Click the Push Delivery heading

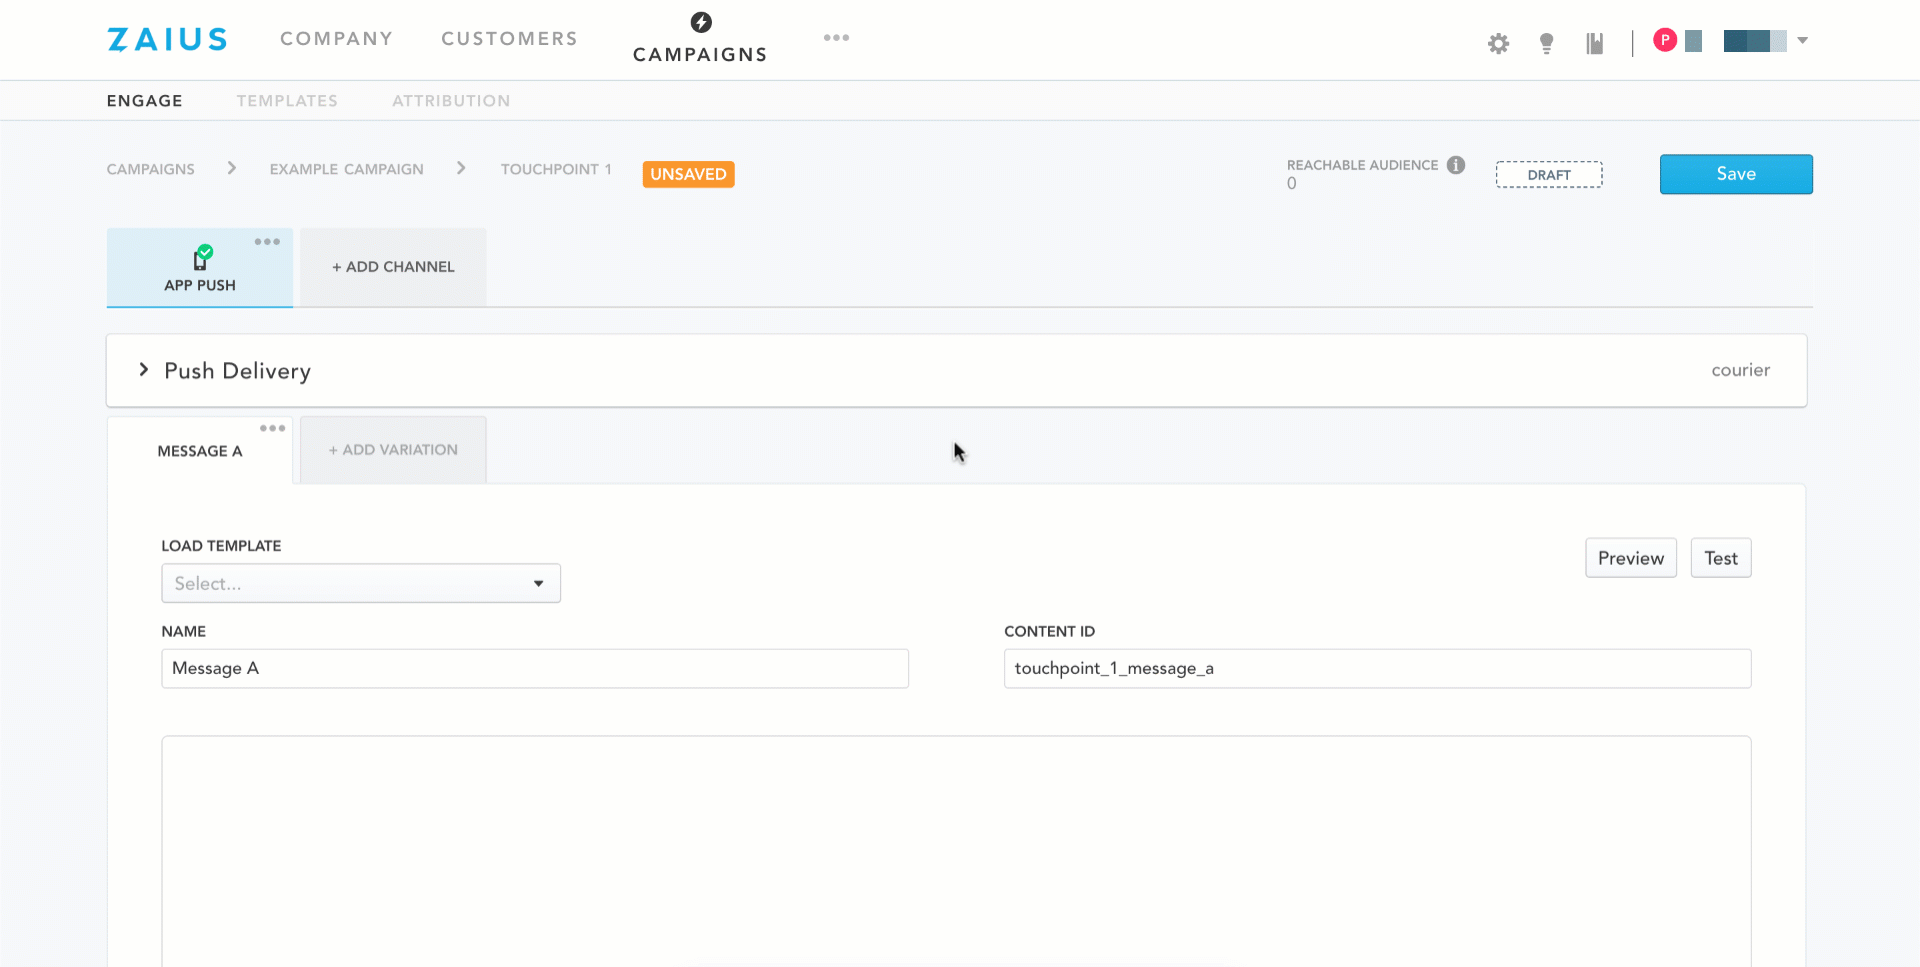(237, 371)
